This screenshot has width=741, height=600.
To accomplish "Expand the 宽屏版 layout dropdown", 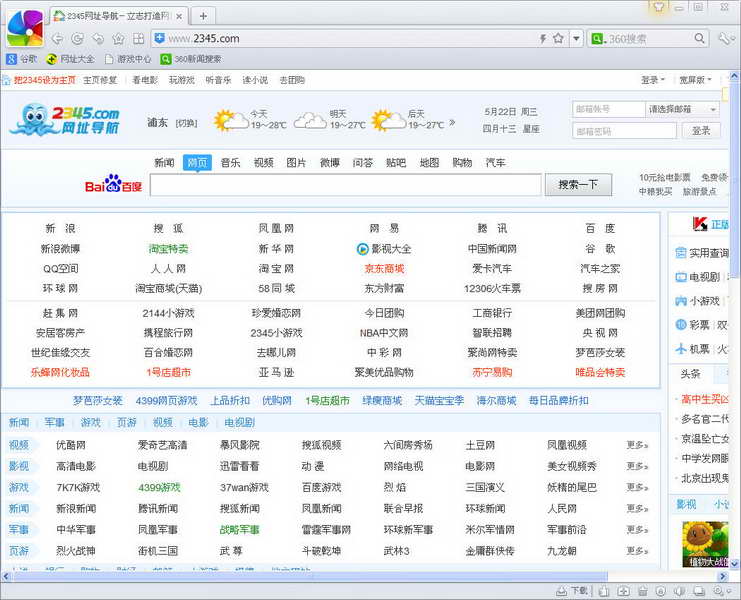I will (x=695, y=80).
